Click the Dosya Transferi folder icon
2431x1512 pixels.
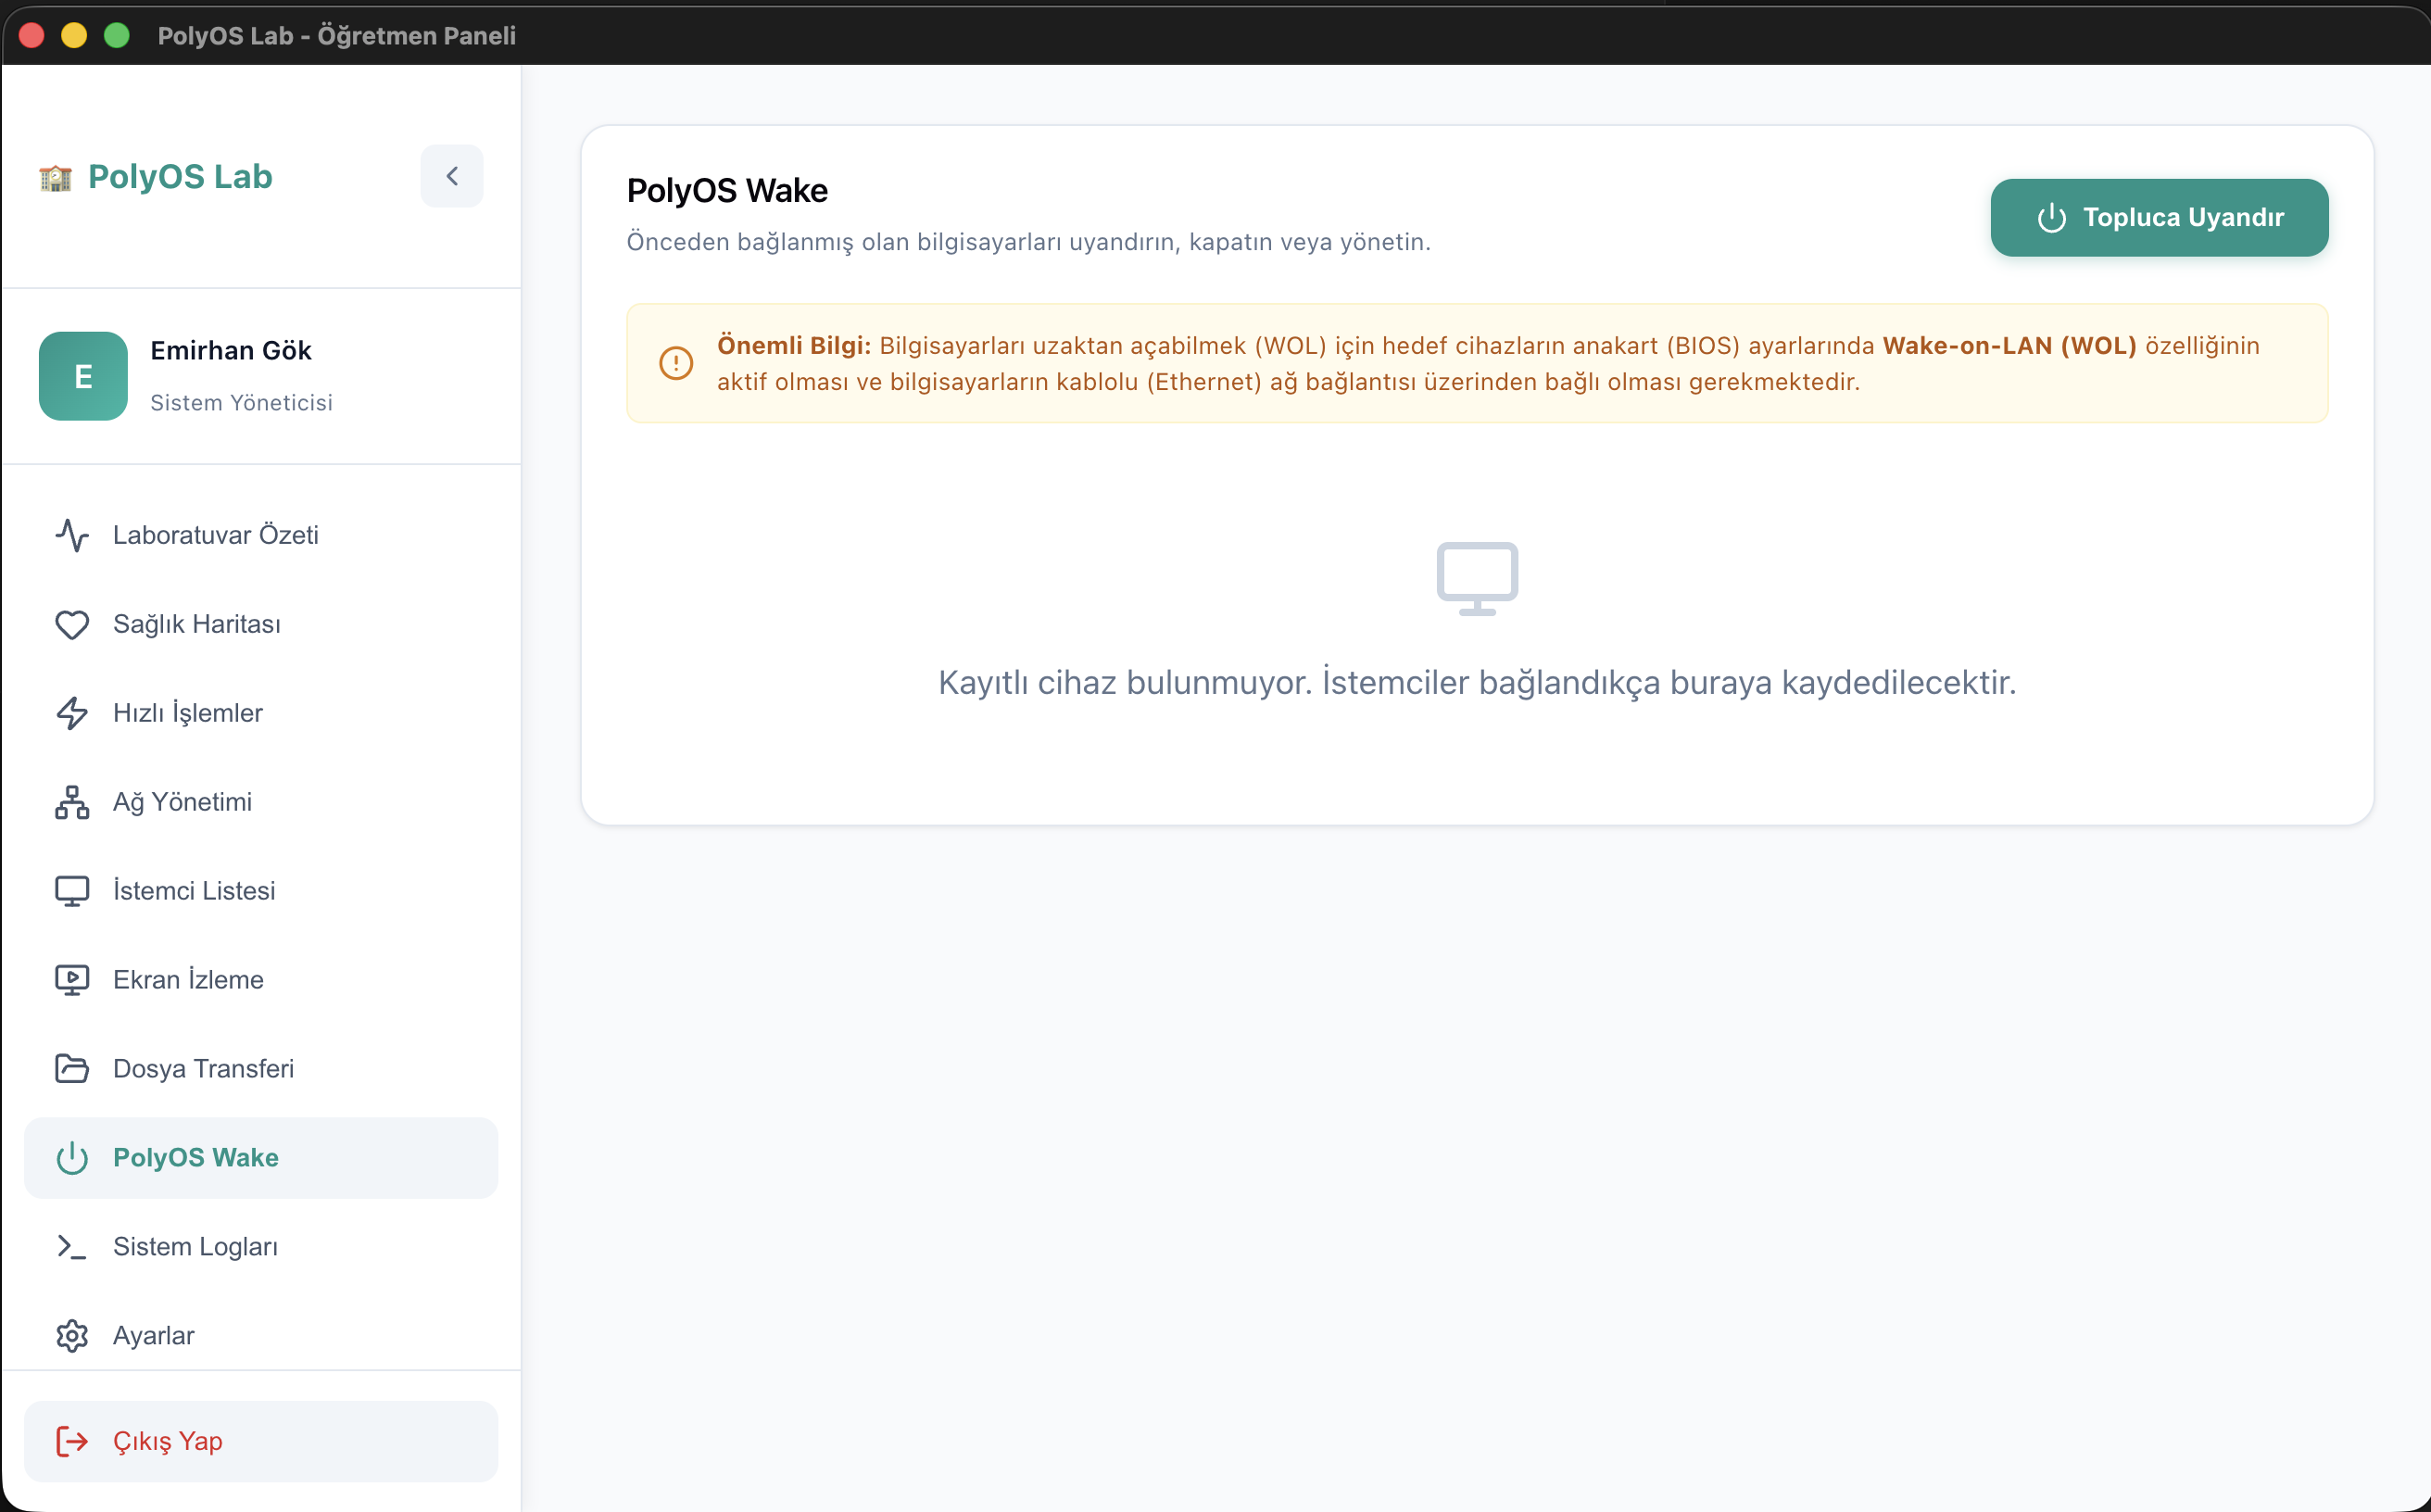pyautogui.click(x=72, y=1069)
